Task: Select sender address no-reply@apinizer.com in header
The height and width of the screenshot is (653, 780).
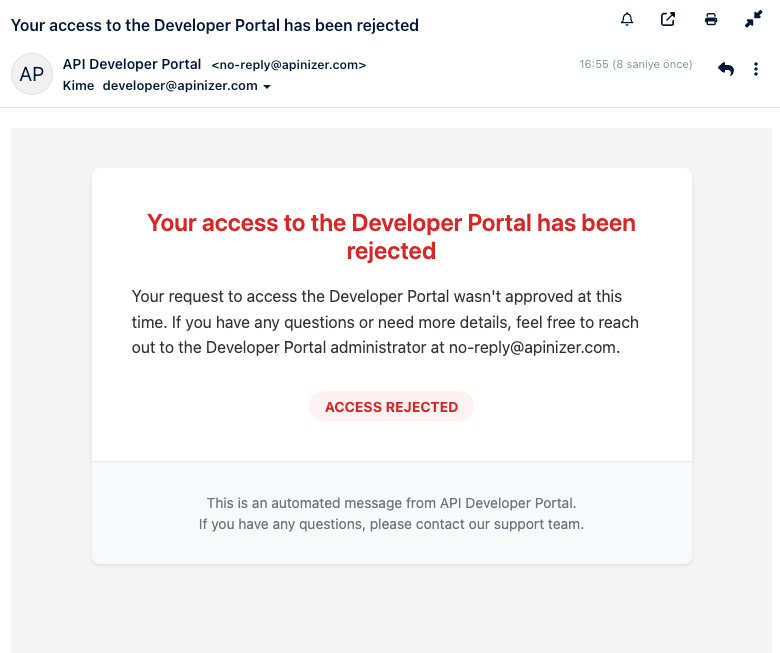Action: point(288,65)
